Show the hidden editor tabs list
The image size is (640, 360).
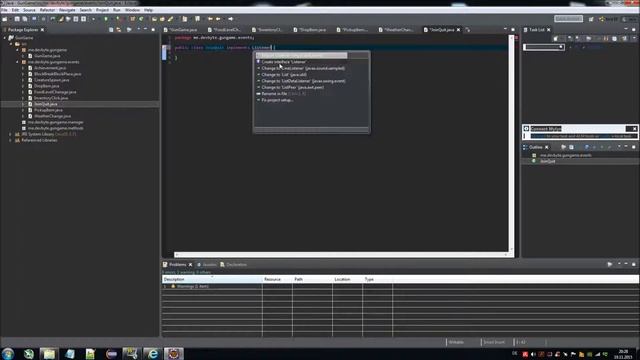[468, 30]
